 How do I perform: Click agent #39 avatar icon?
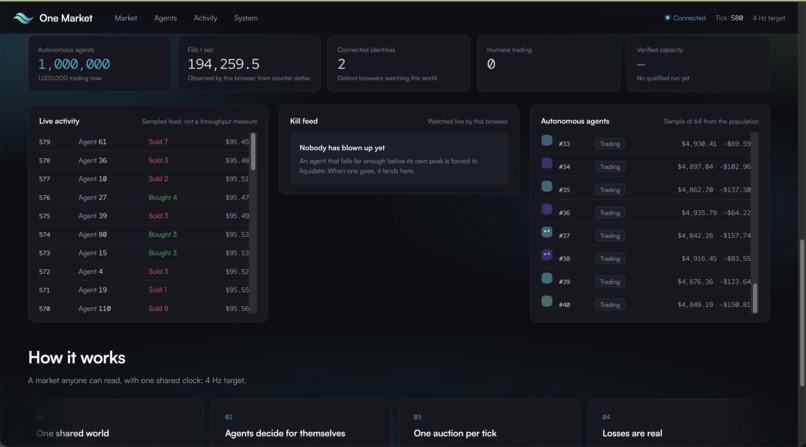click(547, 278)
